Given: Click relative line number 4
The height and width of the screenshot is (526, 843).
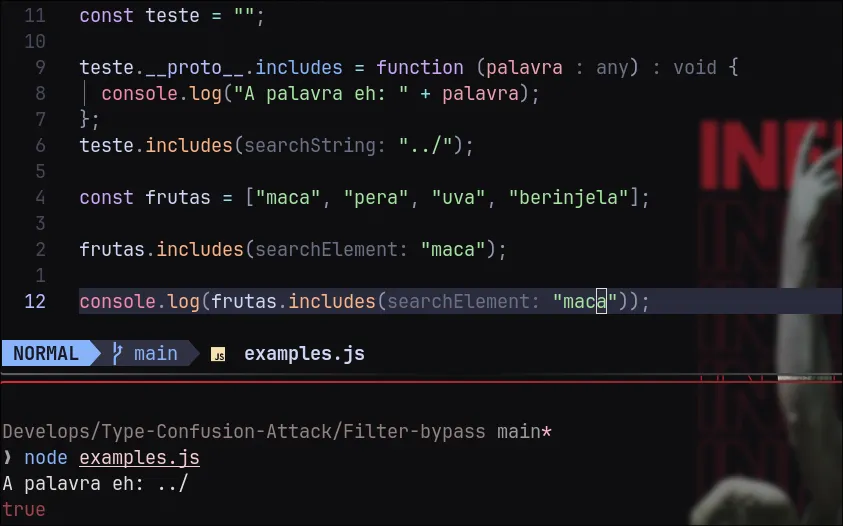Looking at the screenshot, I should pyautogui.click(x=40, y=197).
